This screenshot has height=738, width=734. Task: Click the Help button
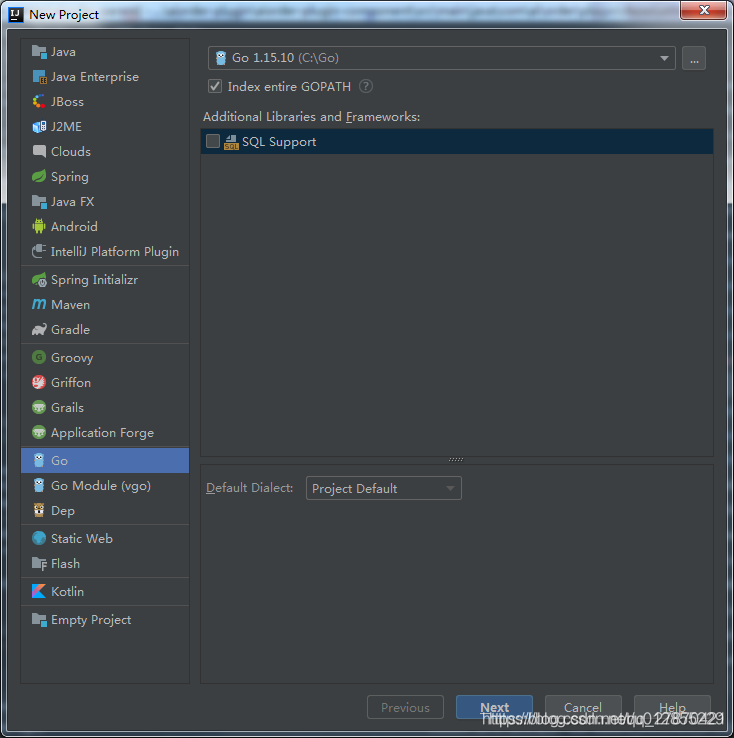coord(672,707)
